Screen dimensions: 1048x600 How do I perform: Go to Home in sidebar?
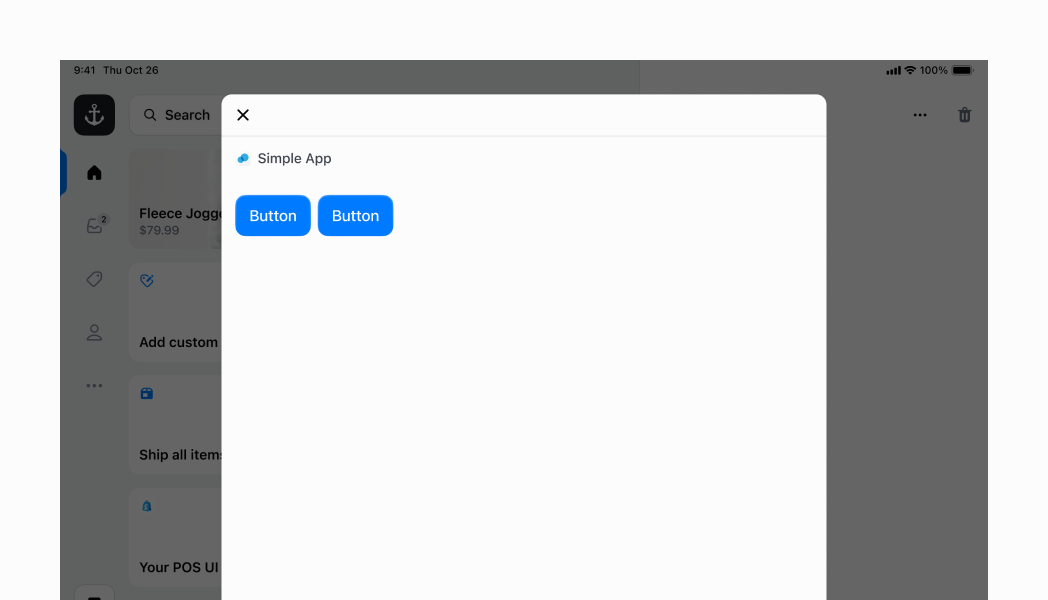pos(94,173)
